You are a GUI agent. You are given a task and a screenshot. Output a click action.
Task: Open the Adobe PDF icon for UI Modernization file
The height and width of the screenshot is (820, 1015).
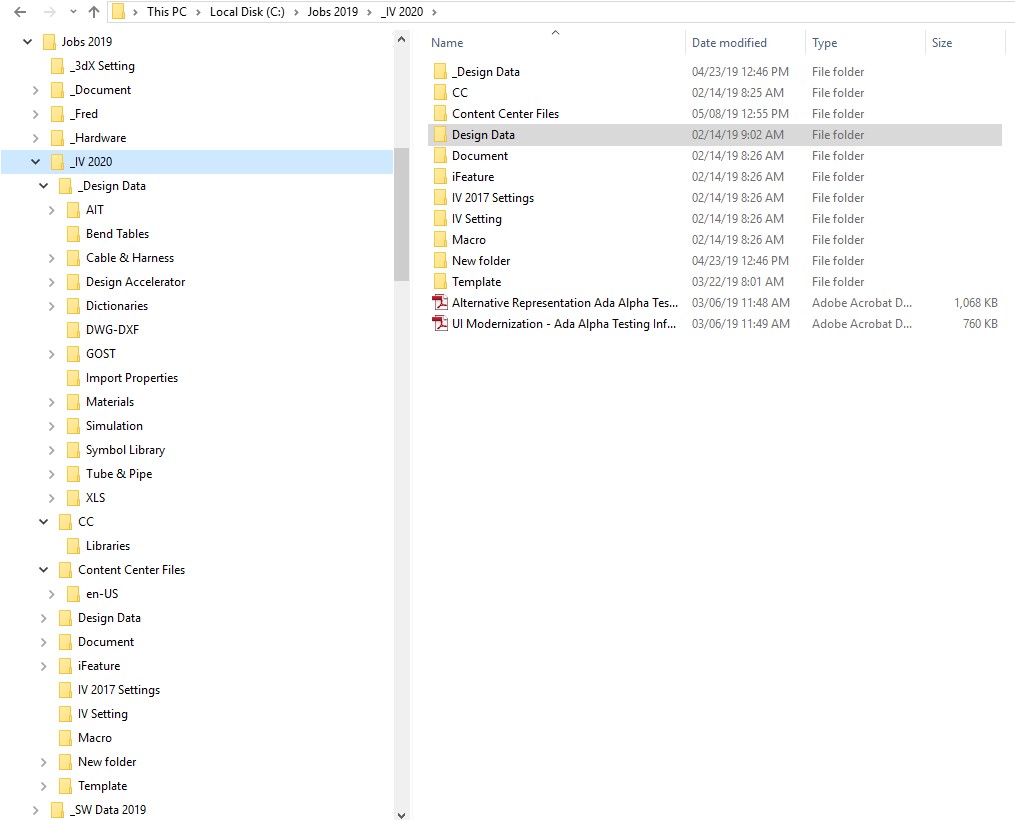(440, 323)
